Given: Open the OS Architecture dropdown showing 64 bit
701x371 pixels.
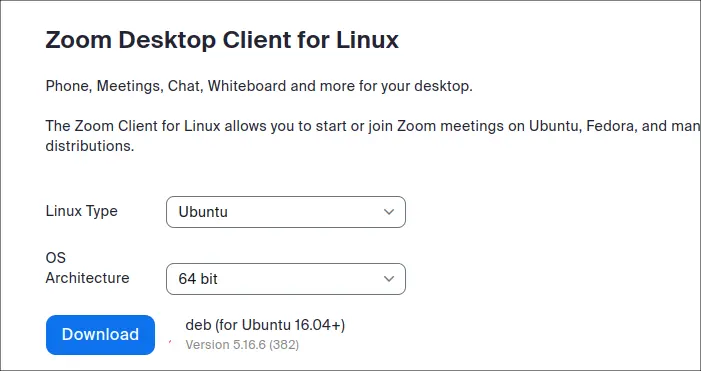Looking at the screenshot, I should (286, 279).
